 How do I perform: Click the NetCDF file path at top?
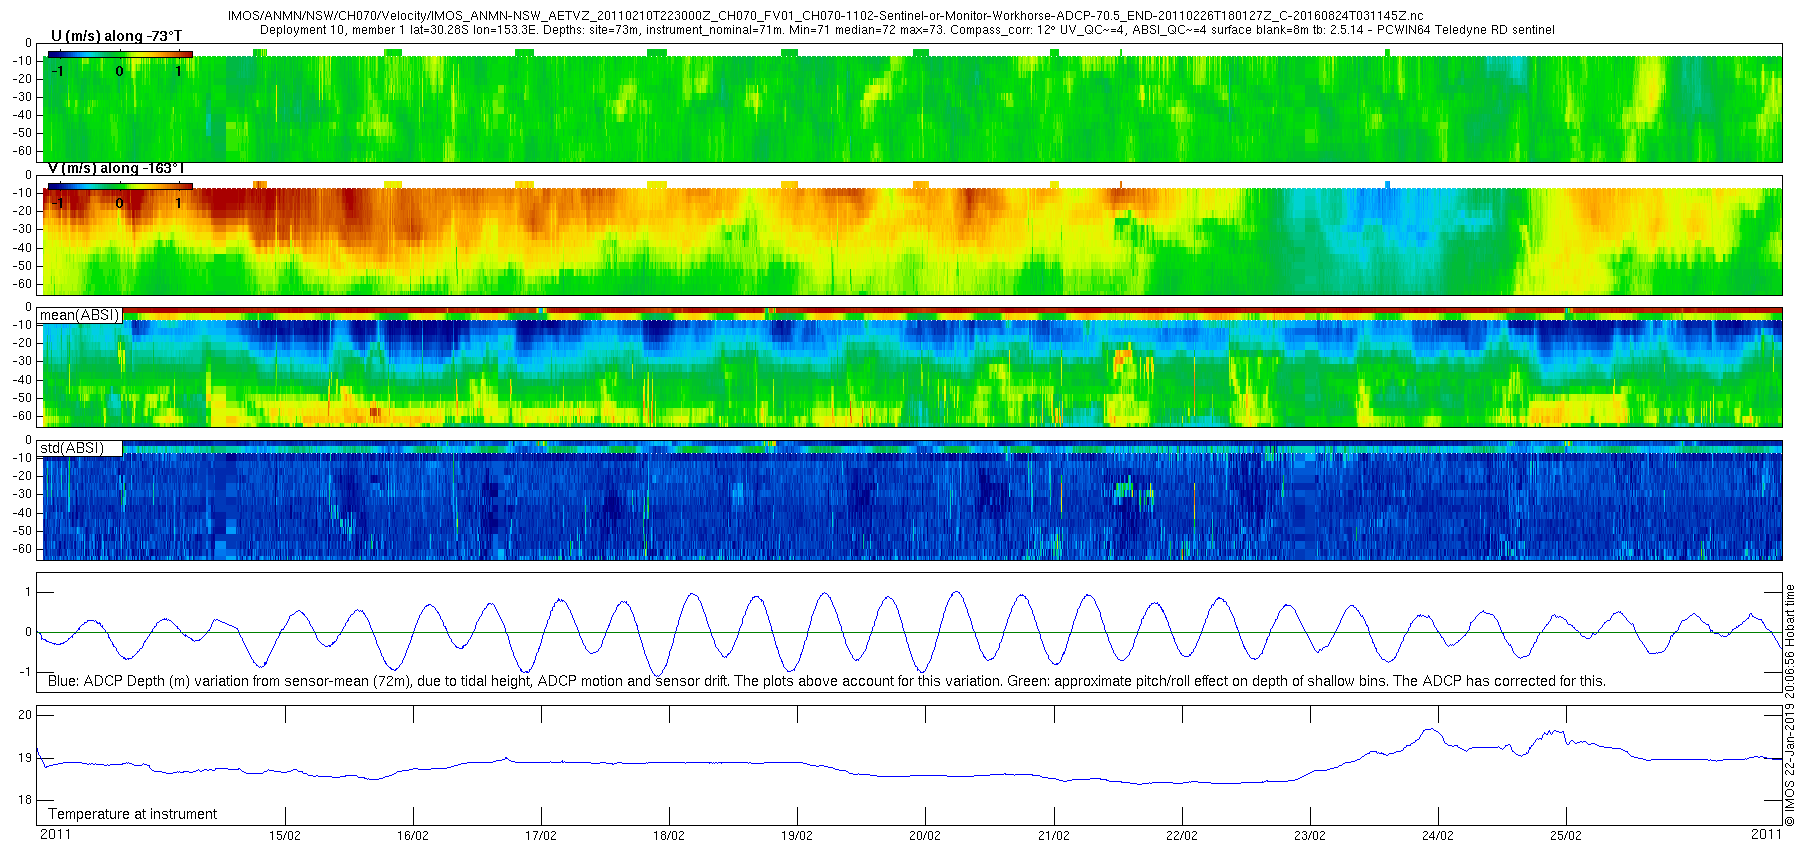[825, 16]
